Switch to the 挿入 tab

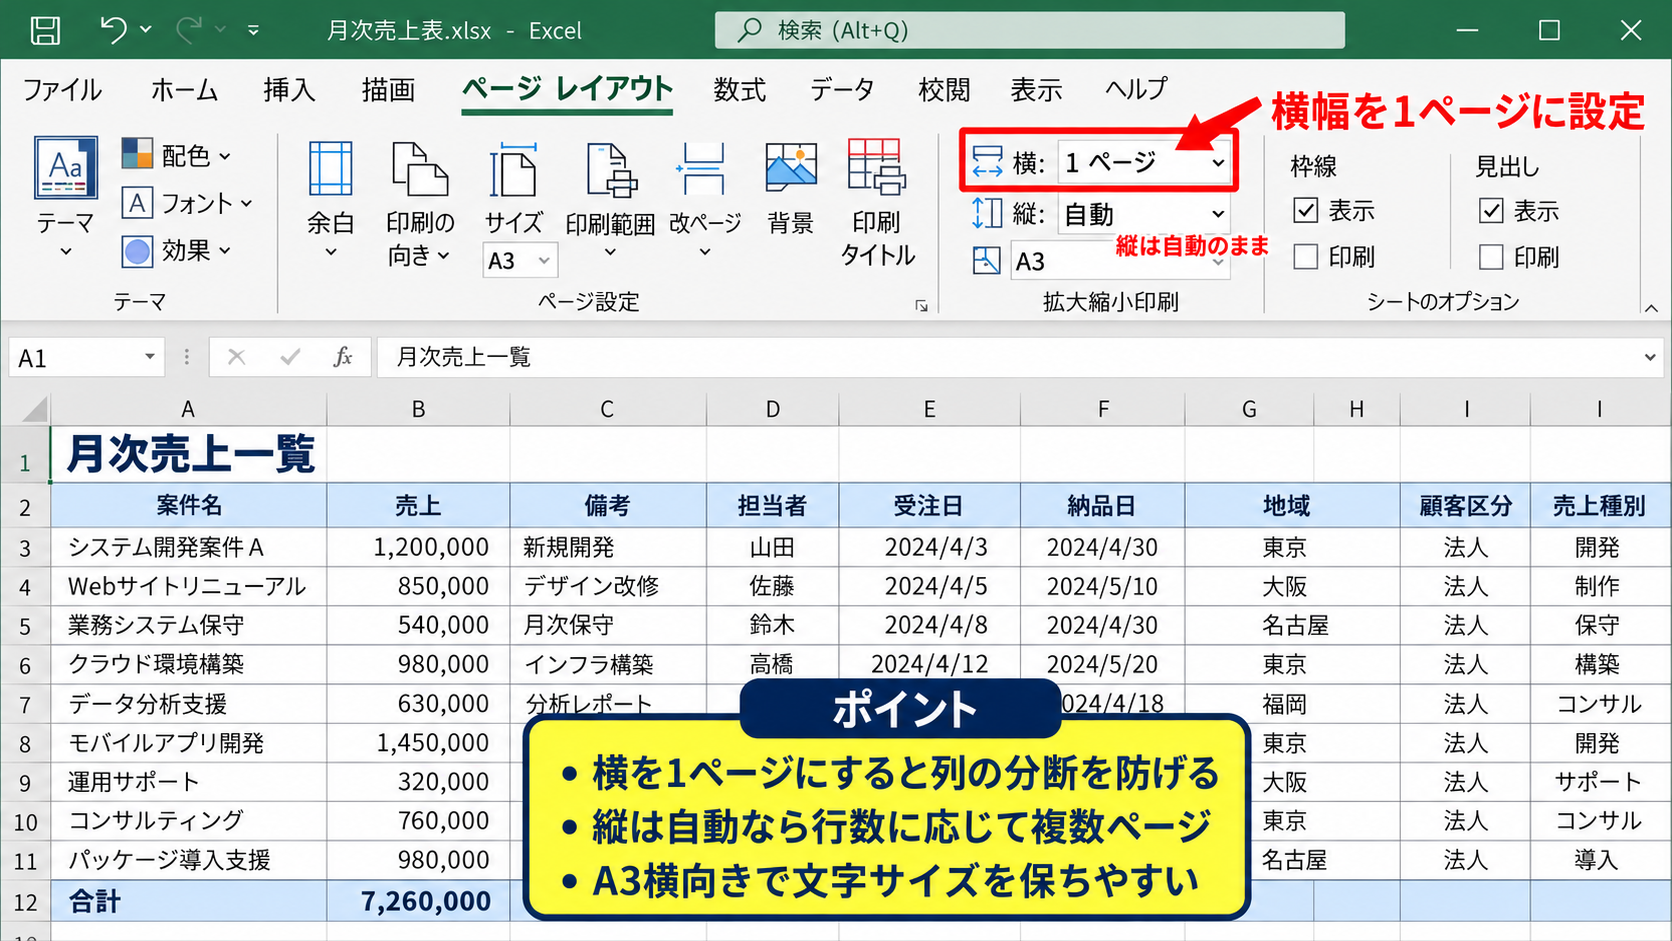[x=289, y=90]
